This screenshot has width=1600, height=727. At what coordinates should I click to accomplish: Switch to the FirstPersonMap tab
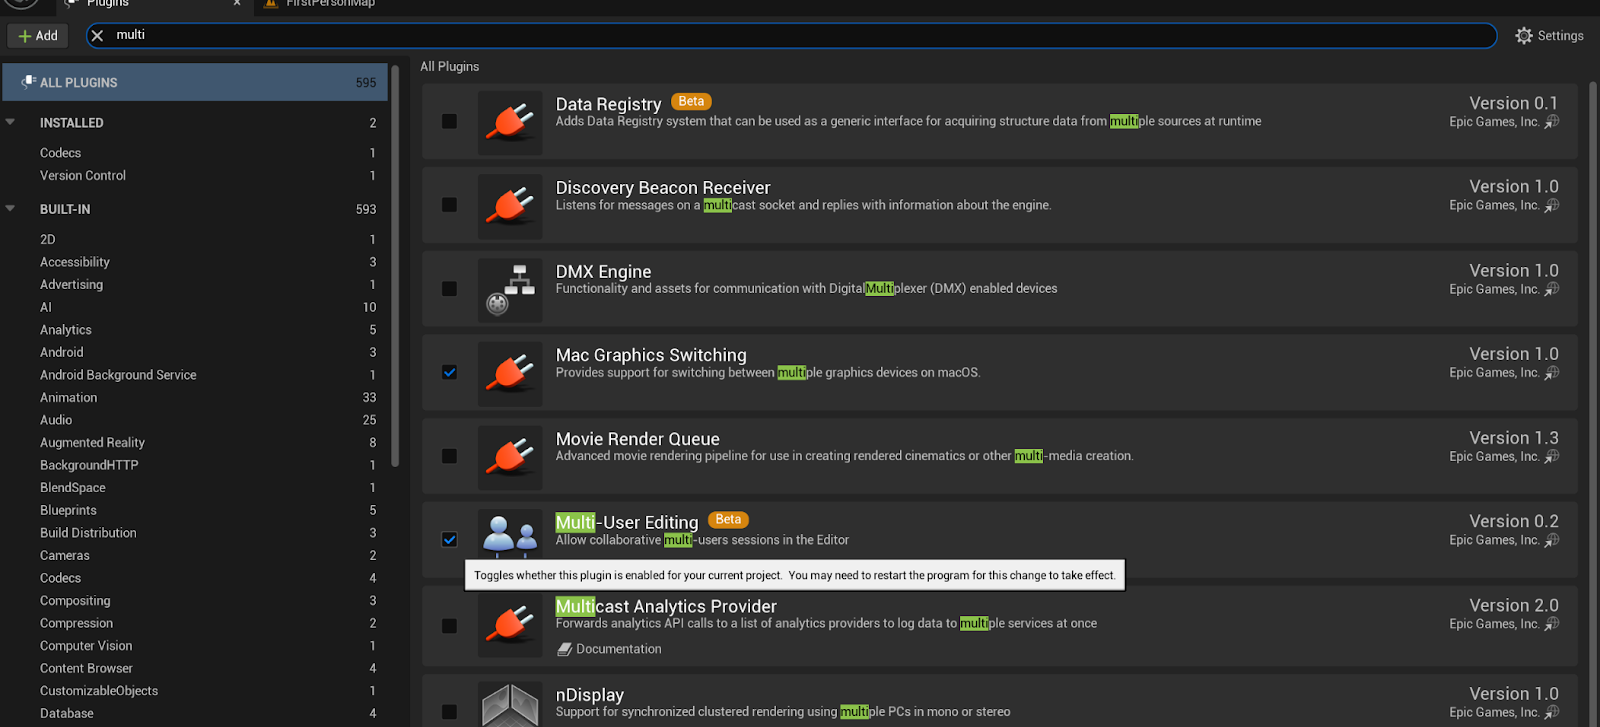point(330,4)
